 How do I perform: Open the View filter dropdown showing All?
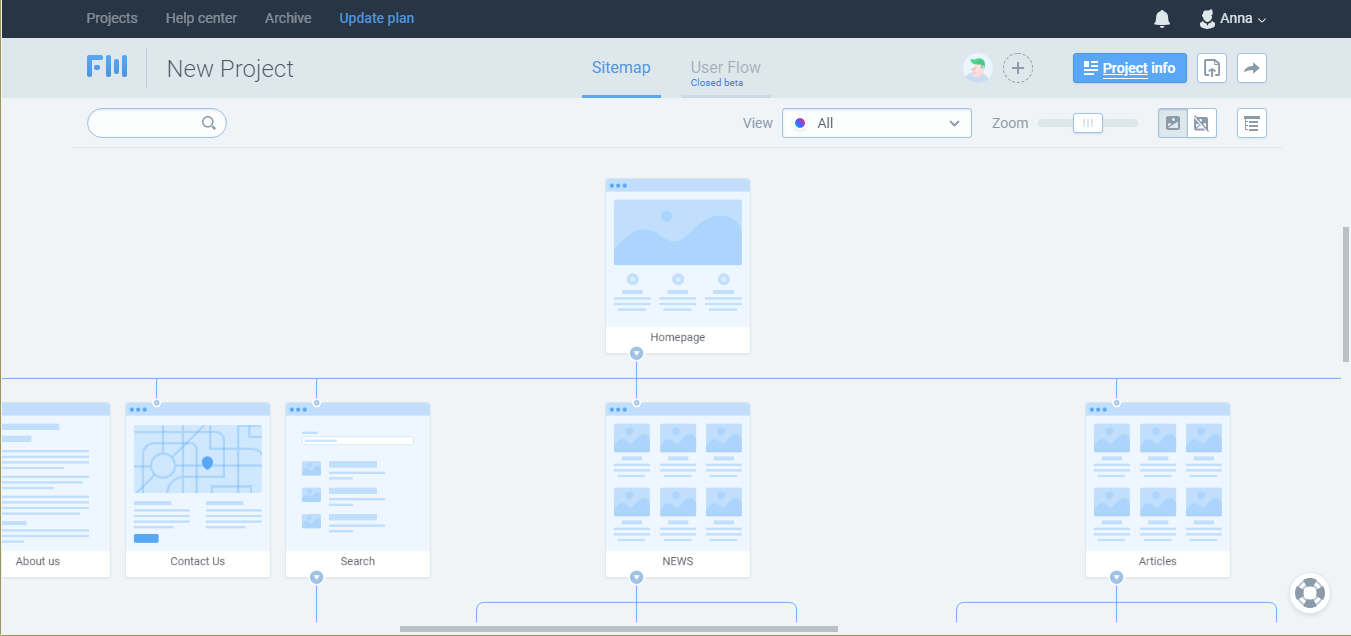point(876,122)
